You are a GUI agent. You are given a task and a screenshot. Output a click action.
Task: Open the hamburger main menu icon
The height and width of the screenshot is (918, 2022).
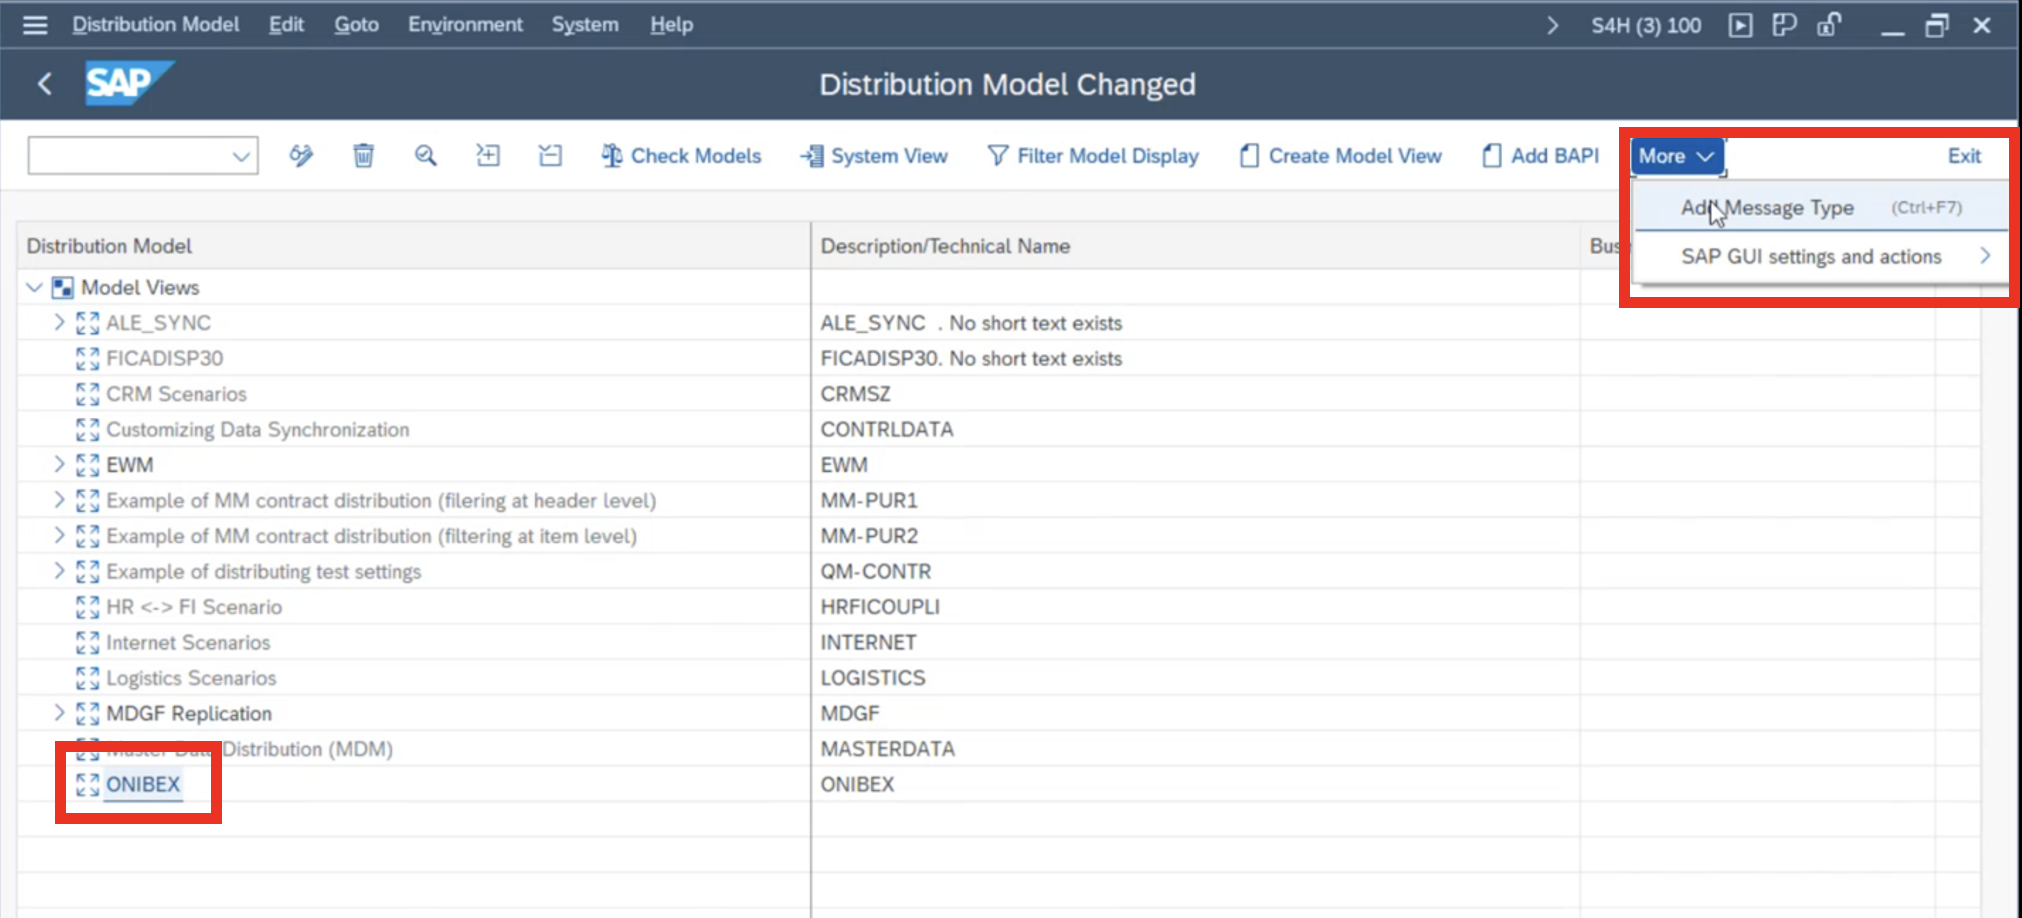[x=35, y=25]
